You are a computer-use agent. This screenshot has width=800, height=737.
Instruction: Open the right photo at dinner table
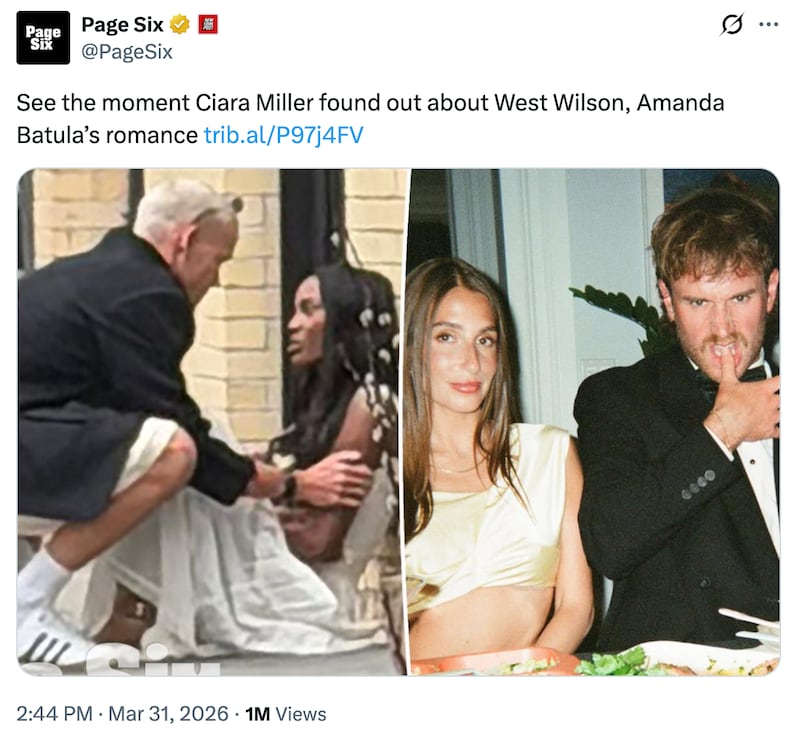pyautogui.click(x=592, y=420)
